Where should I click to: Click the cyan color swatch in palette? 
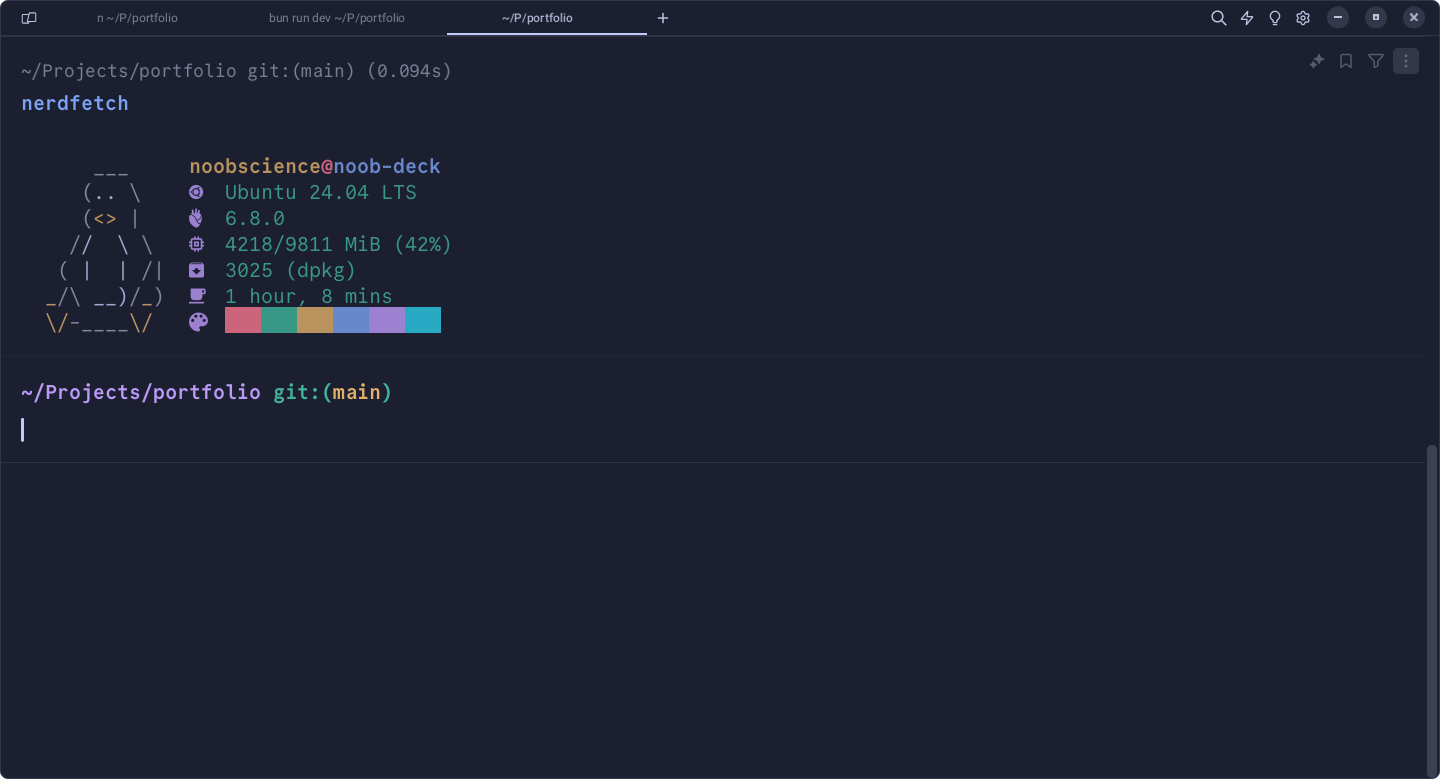click(x=423, y=320)
